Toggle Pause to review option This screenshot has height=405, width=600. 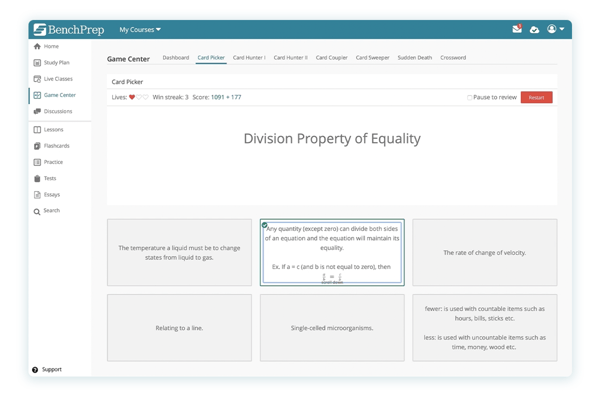pos(470,97)
